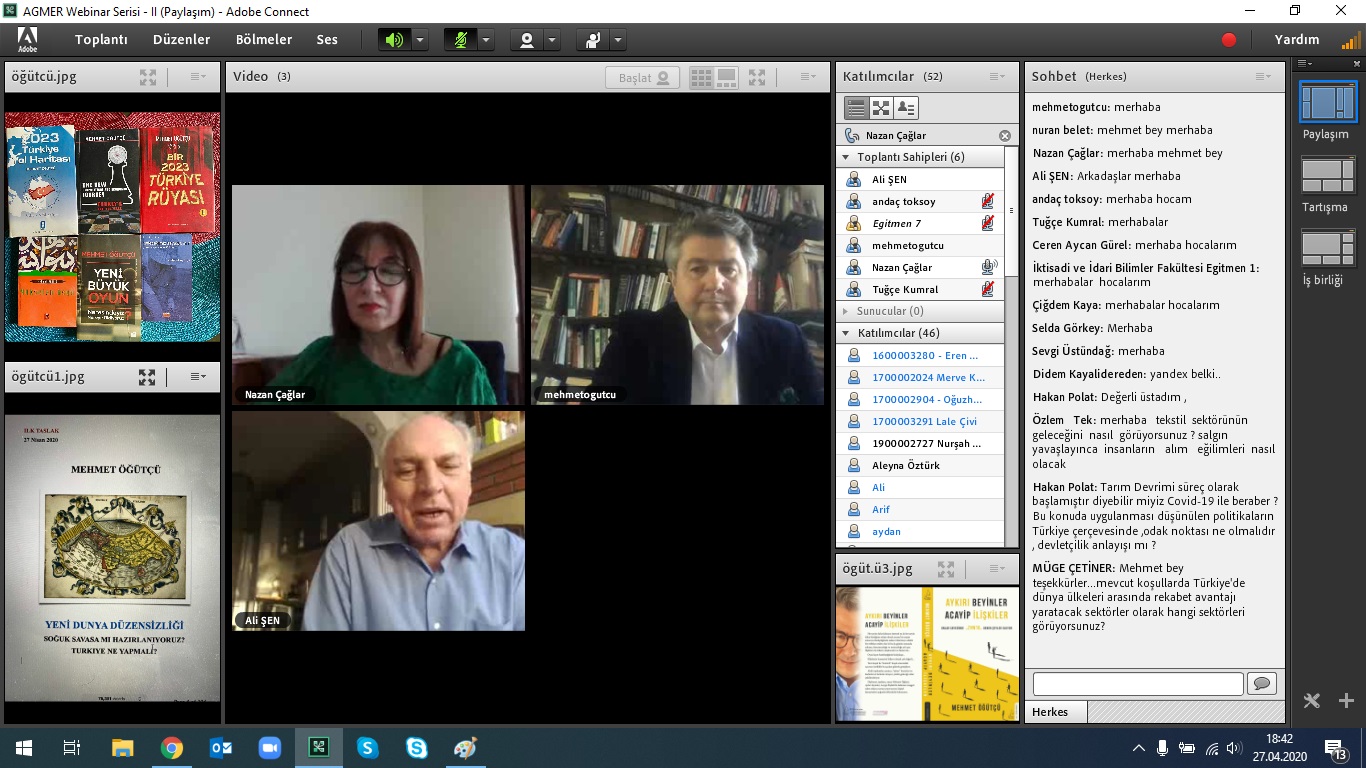1366x768 pixels.
Task: Click the Başlat webcam button
Action: point(643,77)
